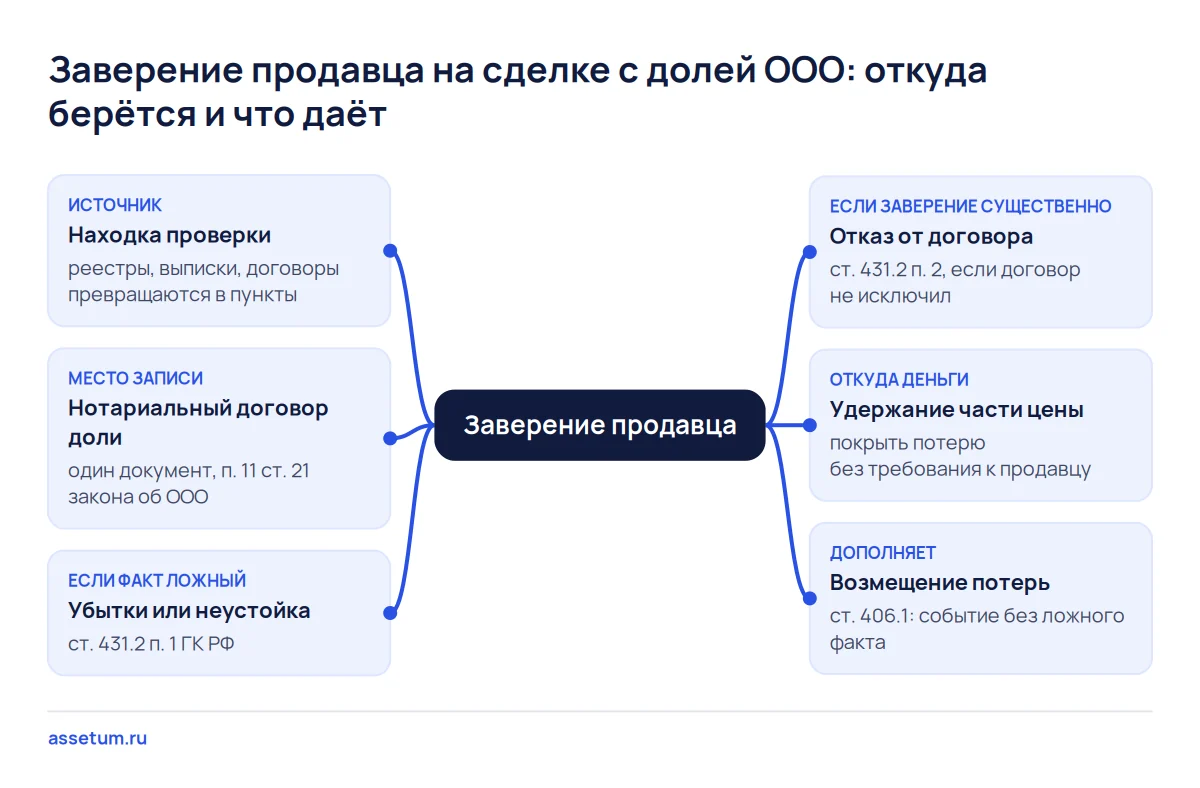This screenshot has height=788, width=1200.
Task: Click the connector dot beside 'Убытки или неустойка' card
Action: coord(390,612)
